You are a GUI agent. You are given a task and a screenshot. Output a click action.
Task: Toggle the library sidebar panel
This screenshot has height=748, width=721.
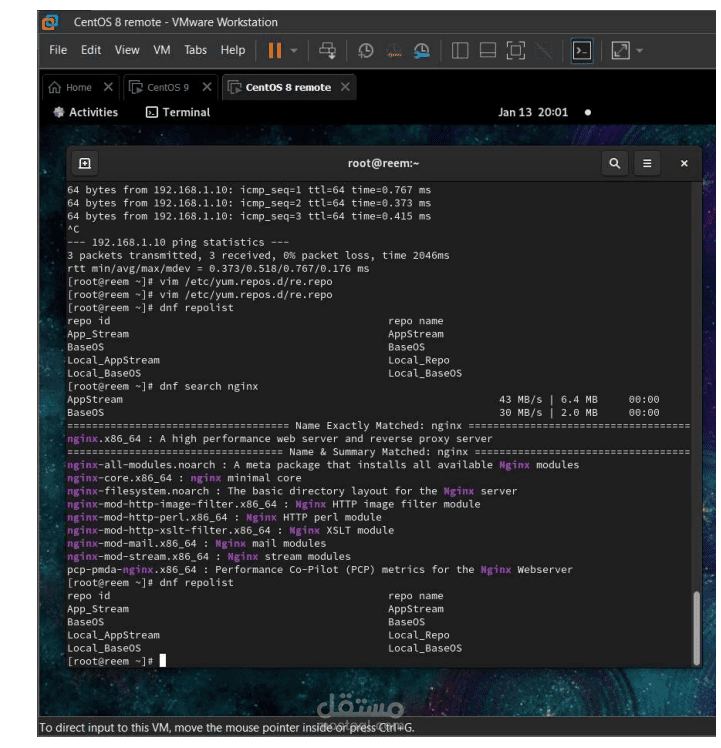[x=460, y=50]
